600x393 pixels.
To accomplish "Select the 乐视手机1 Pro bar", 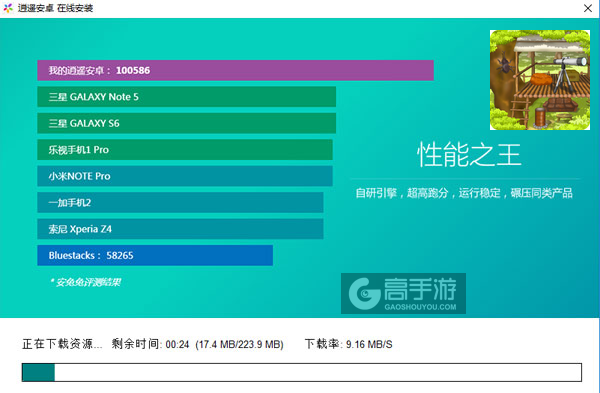I will click(x=185, y=150).
